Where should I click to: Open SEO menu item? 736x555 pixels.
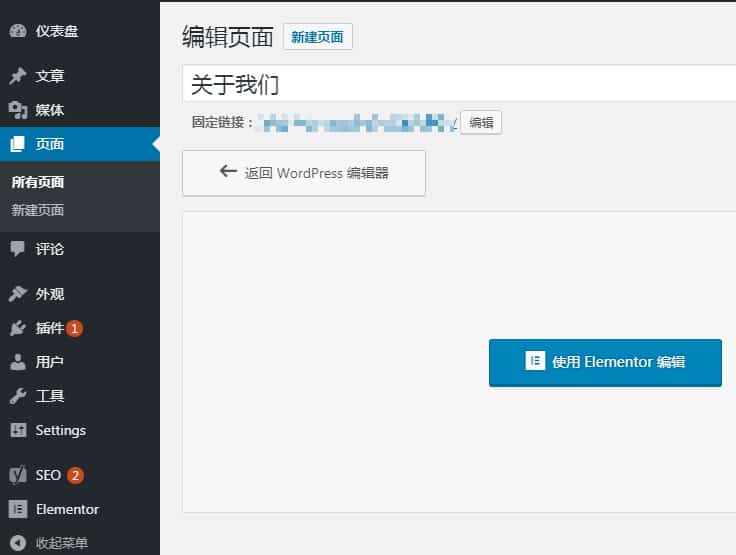(x=48, y=475)
